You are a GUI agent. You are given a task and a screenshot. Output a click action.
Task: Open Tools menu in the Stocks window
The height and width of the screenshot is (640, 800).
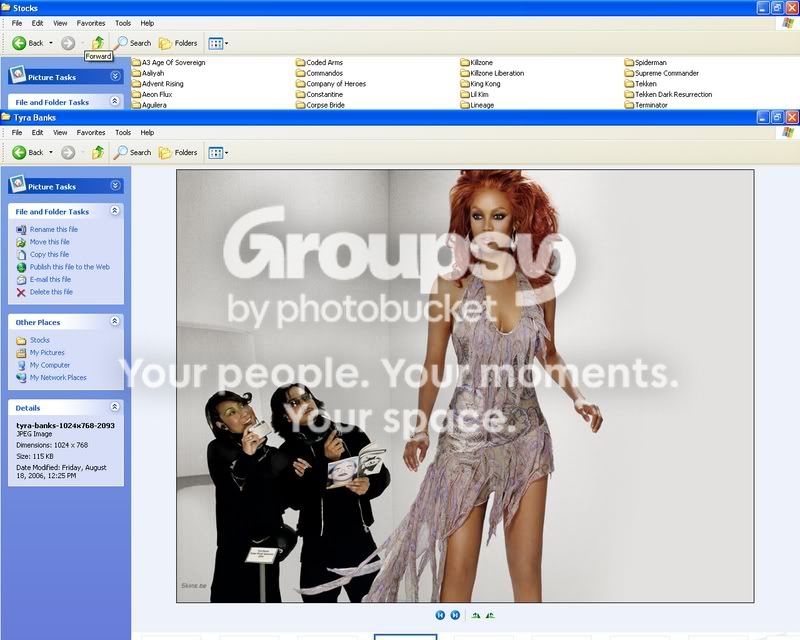point(123,23)
